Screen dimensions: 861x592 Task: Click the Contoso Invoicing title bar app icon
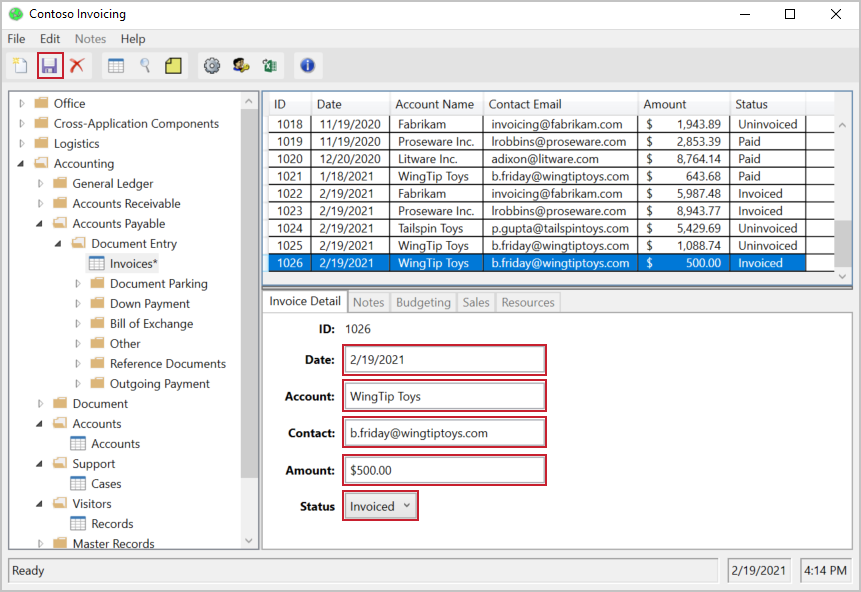click(x=16, y=14)
